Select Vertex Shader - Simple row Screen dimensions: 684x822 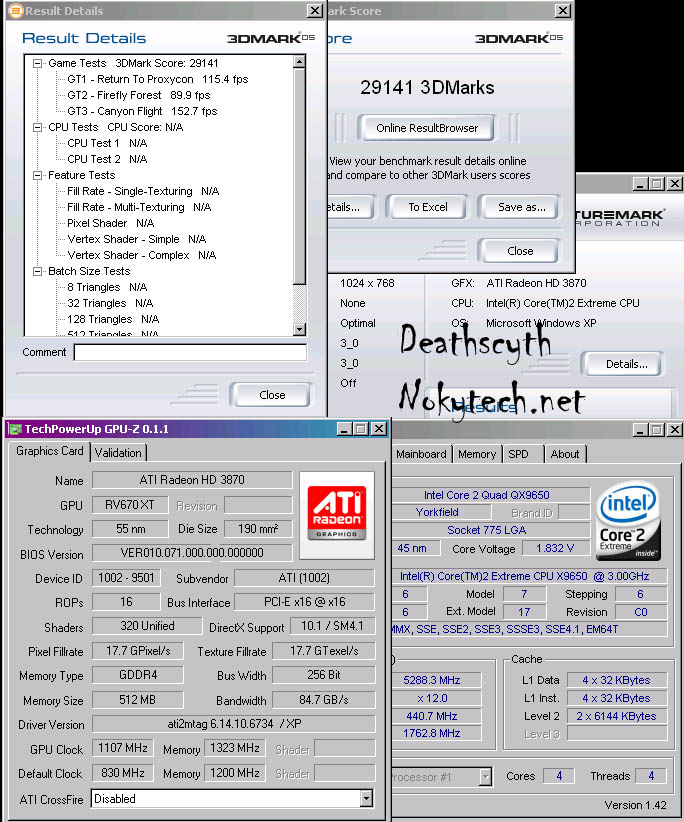137,240
